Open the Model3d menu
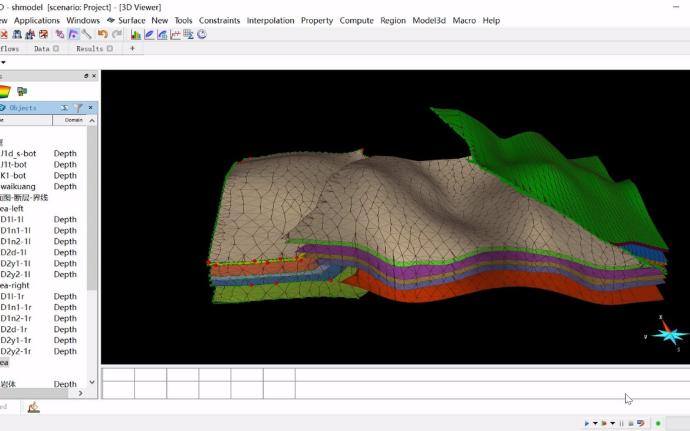This screenshot has height=431, width=690. tap(429, 20)
